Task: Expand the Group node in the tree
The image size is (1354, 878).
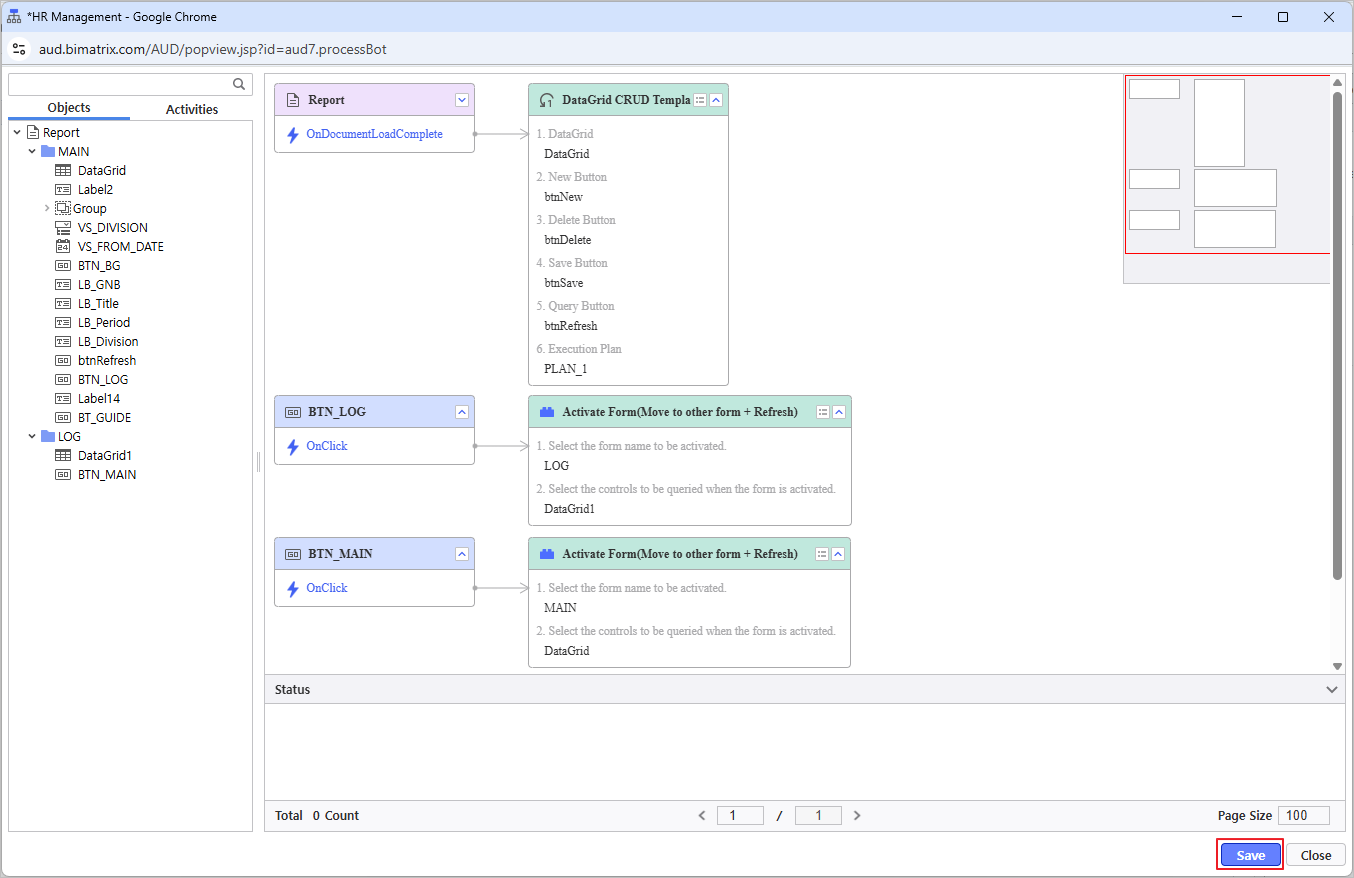Action: tap(47, 208)
